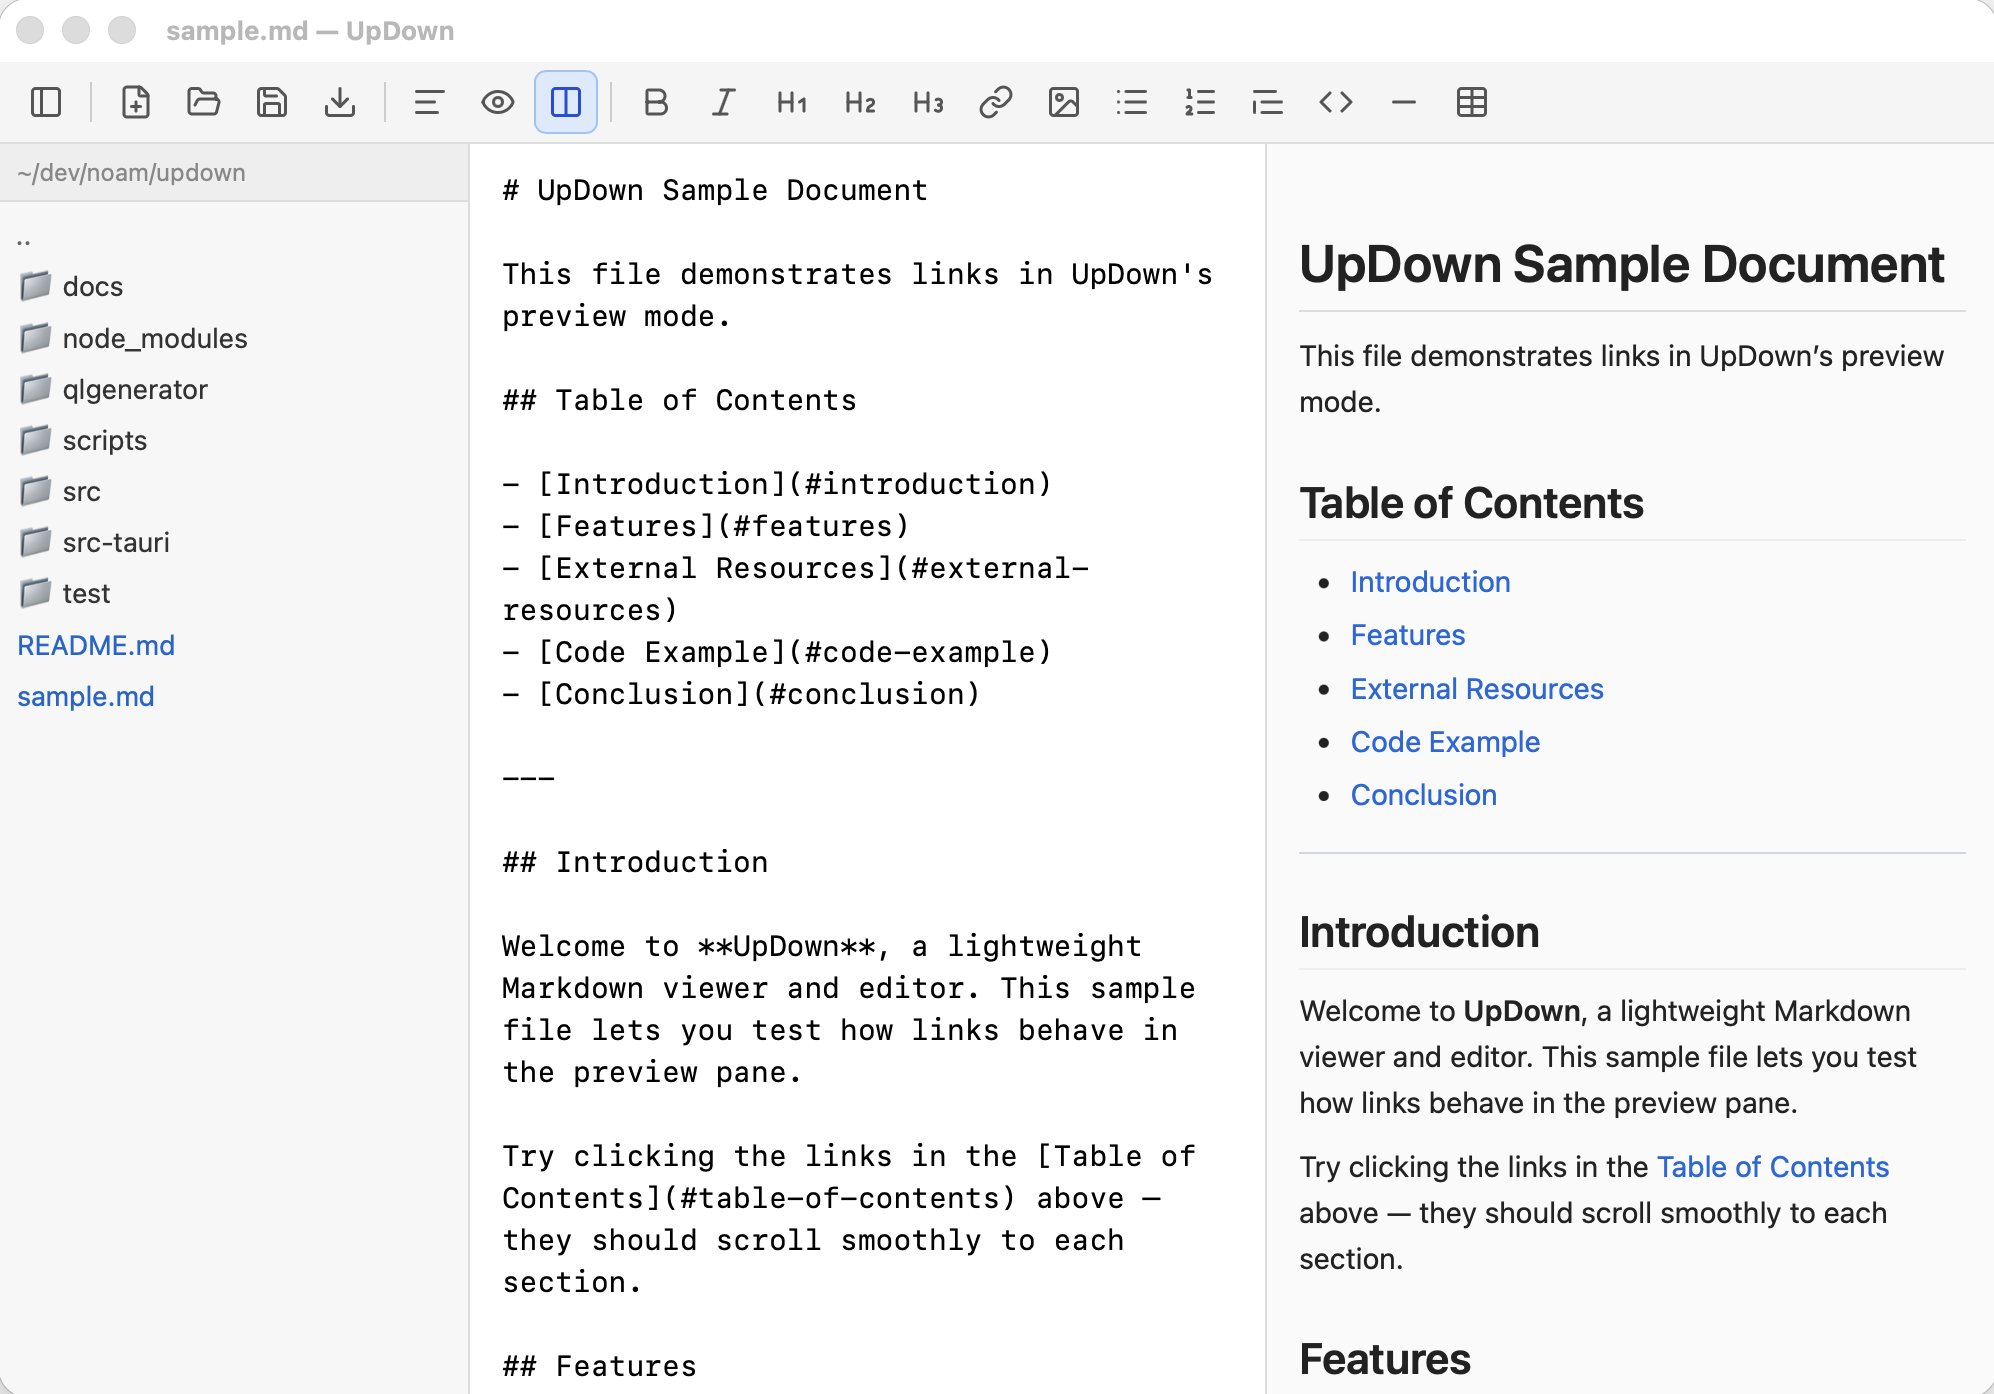Screen dimensions: 1994x1394
Task: Follow the Code Example preview link
Action: (1445, 742)
